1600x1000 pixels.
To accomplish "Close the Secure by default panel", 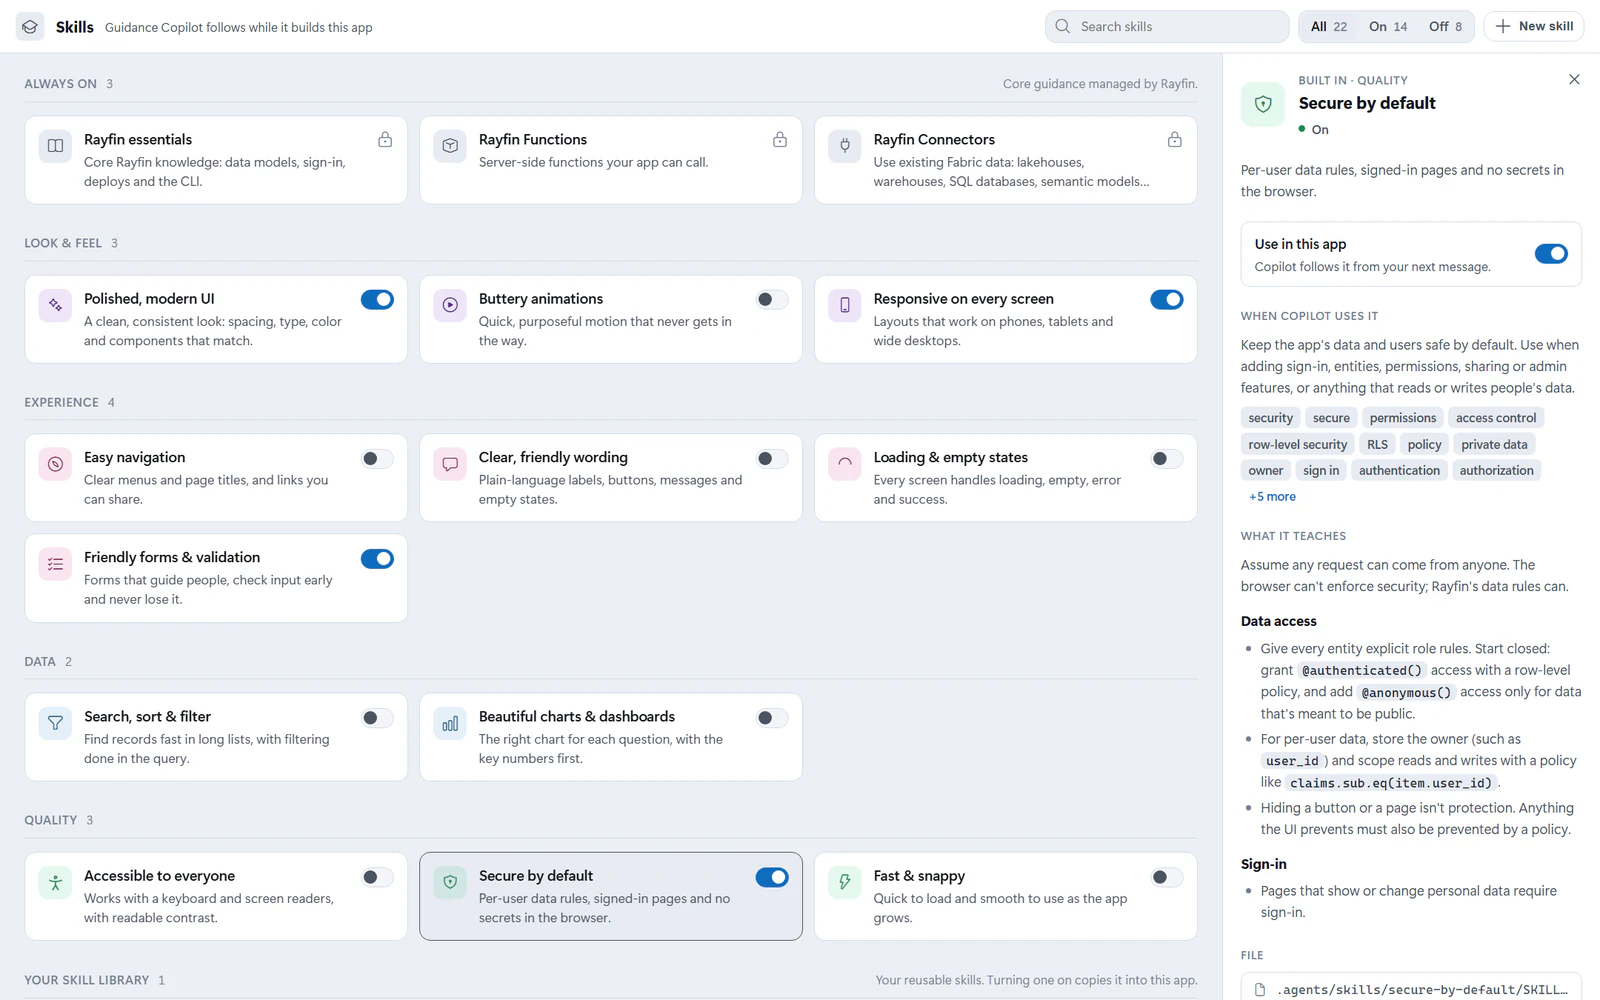I will coord(1574,80).
